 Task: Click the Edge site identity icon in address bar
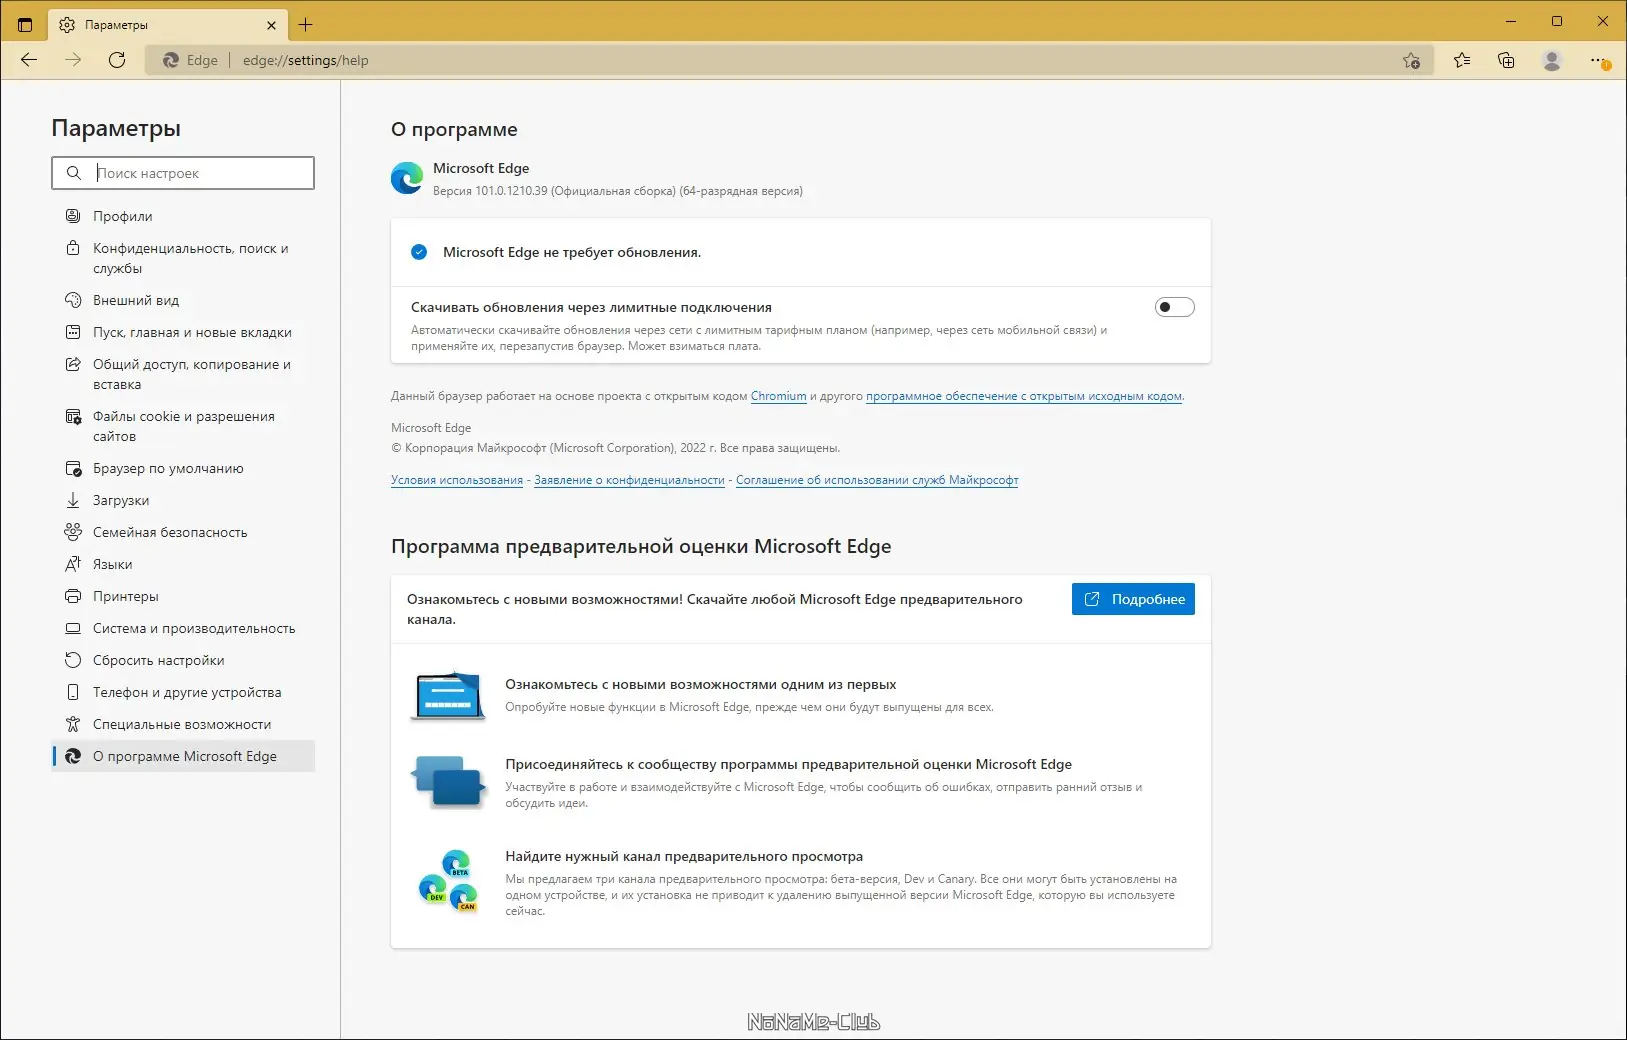pos(171,60)
